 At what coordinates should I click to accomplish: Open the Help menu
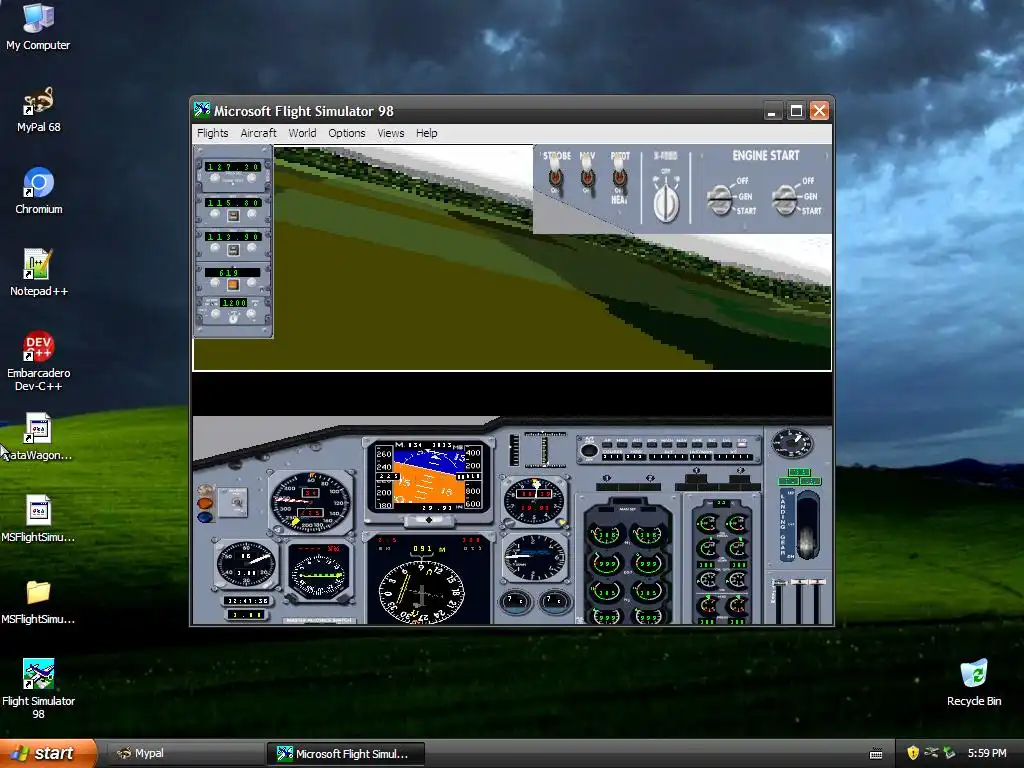pyautogui.click(x=426, y=133)
